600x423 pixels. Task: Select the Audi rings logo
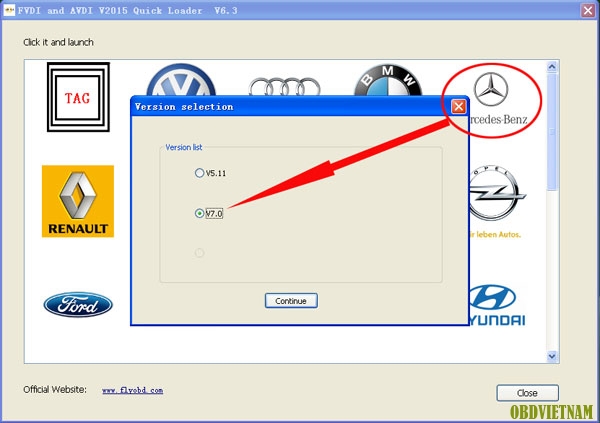[283, 85]
